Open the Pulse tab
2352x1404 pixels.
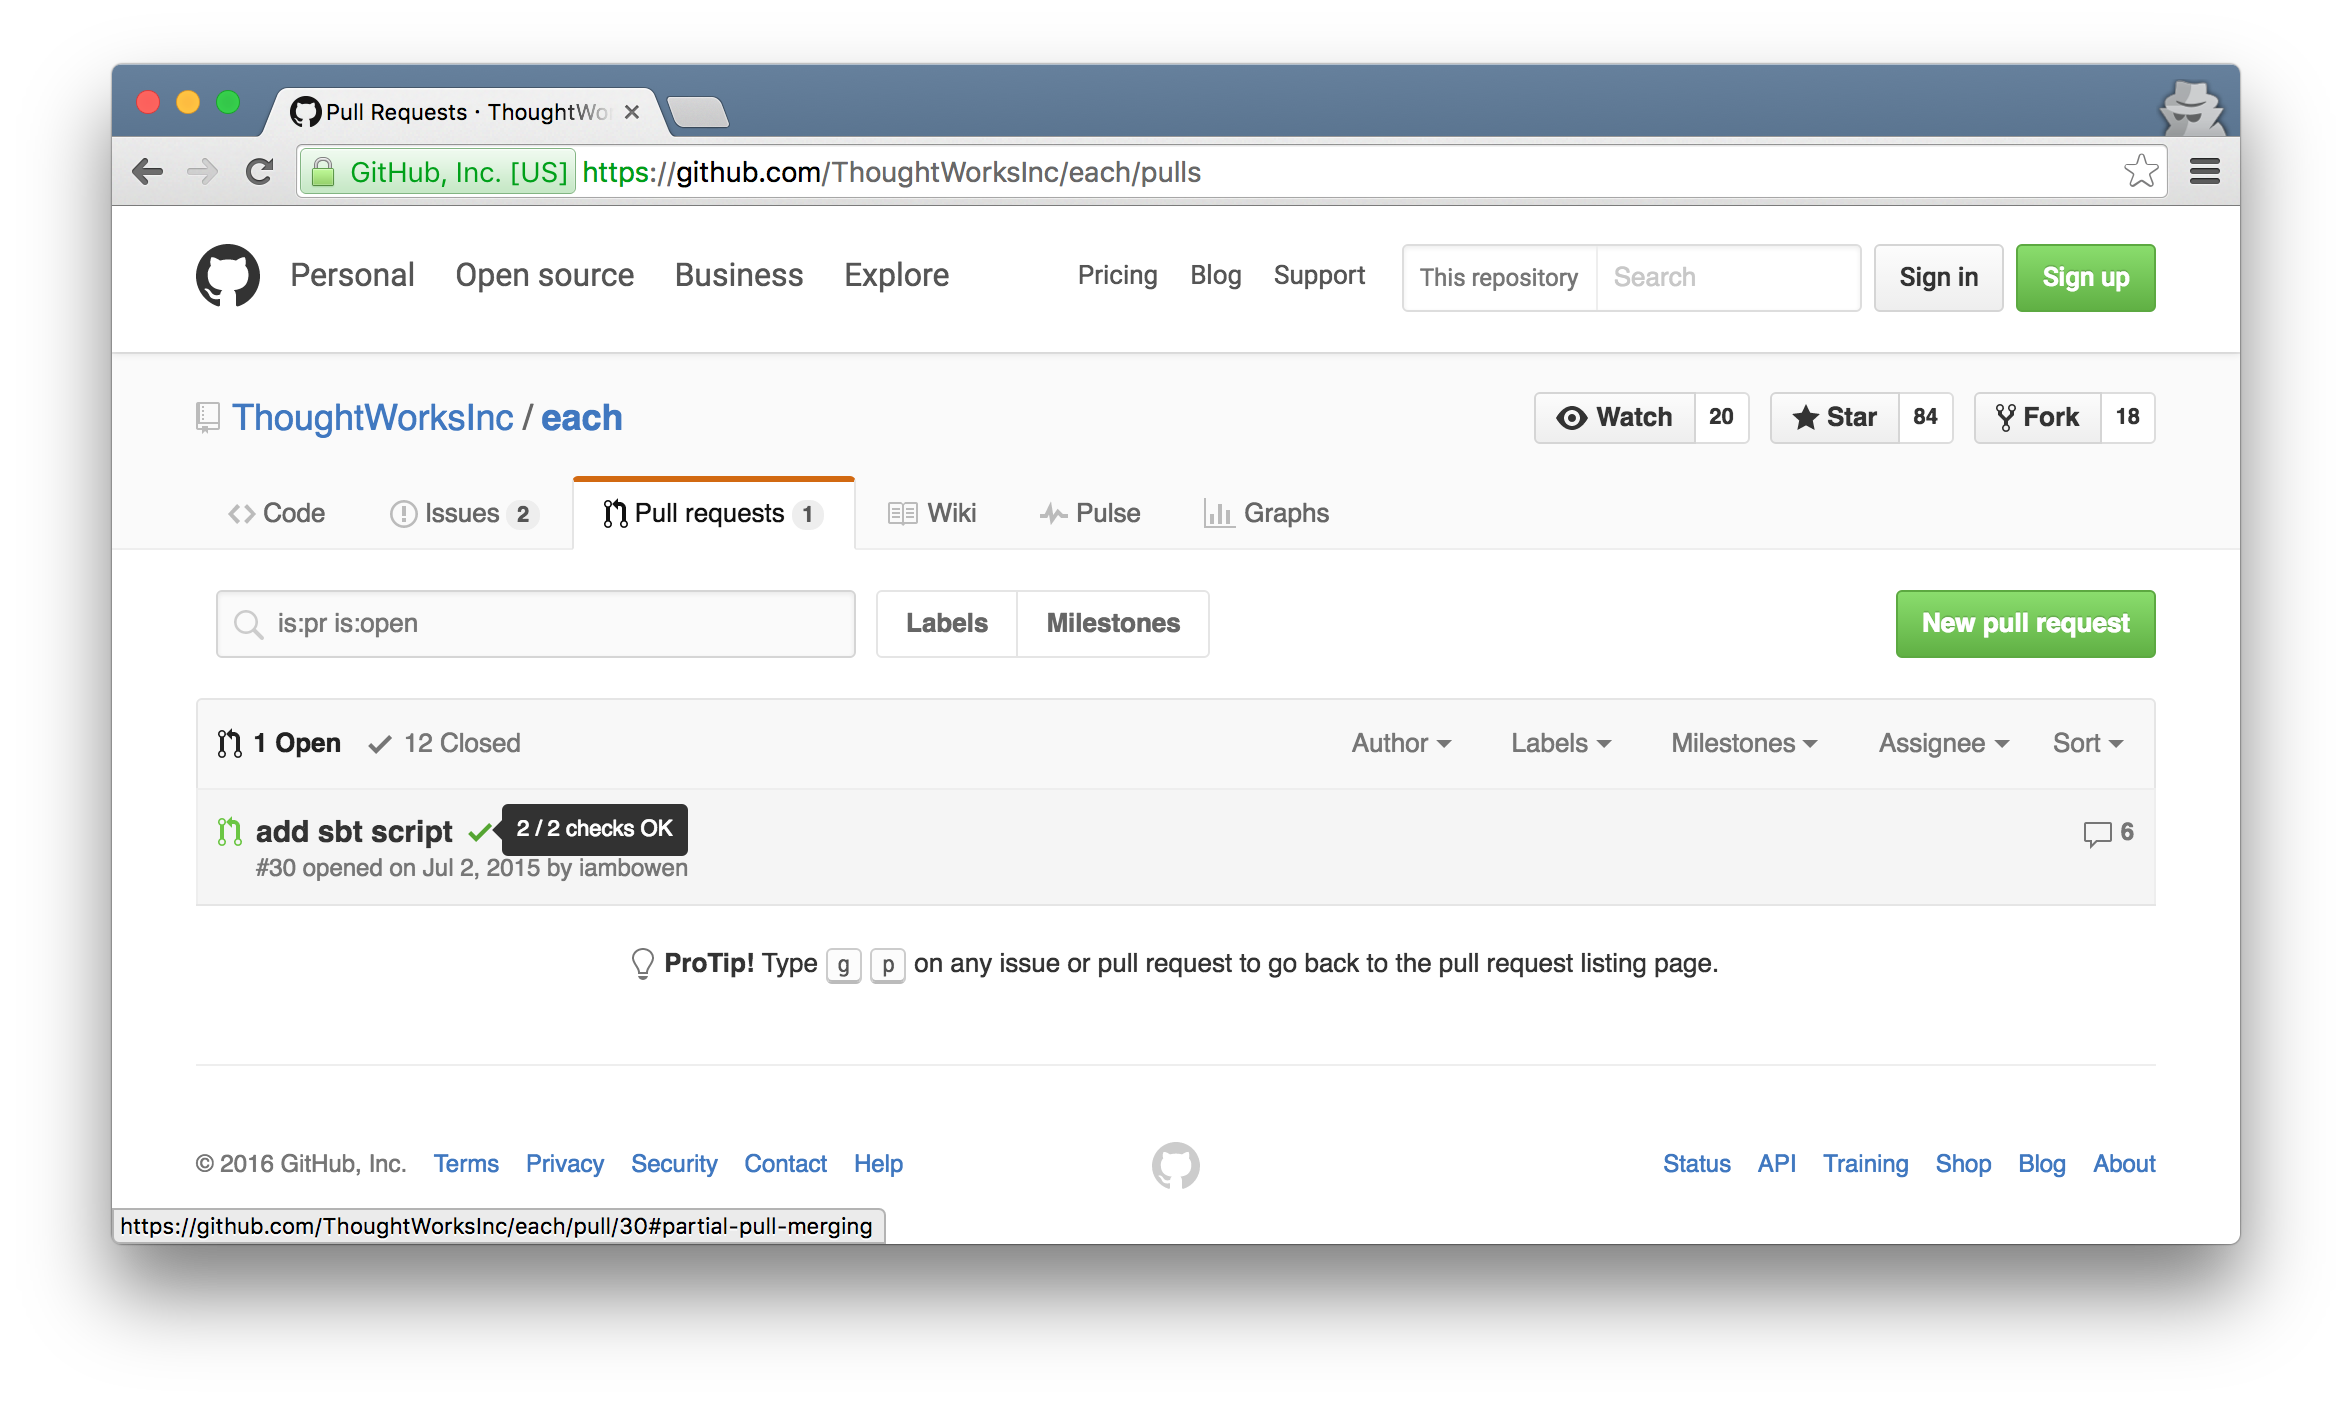point(1090,513)
